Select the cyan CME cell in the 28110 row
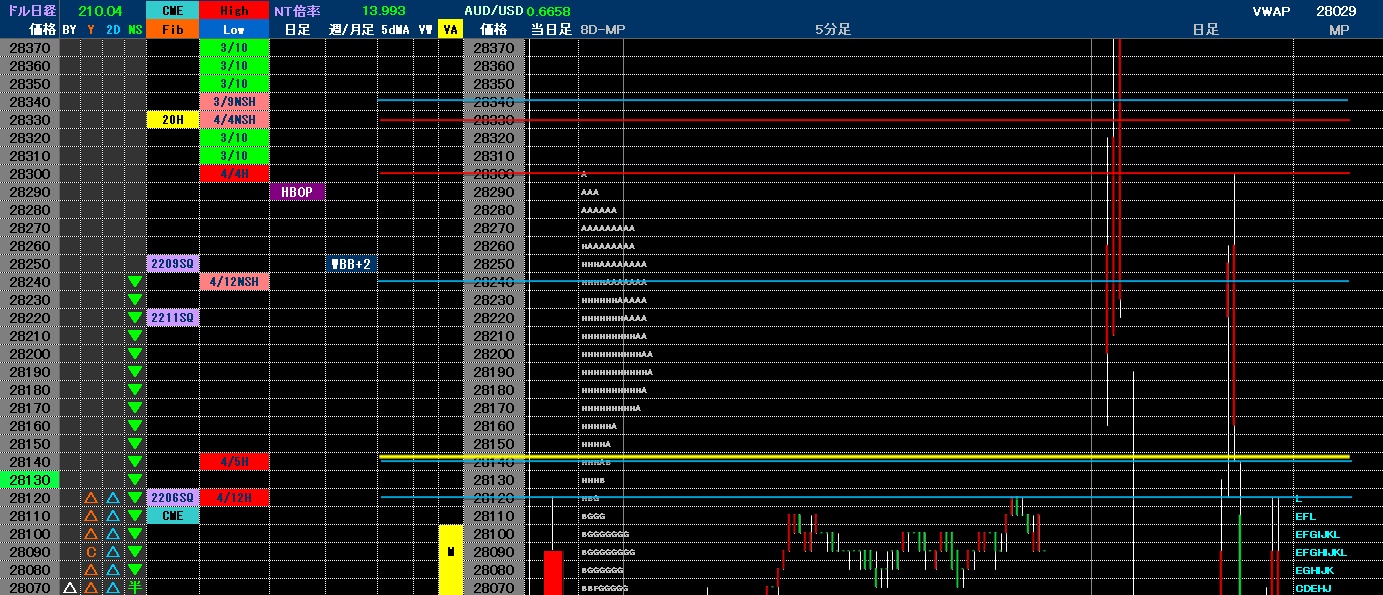The height and width of the screenshot is (595, 1383). 172,516
